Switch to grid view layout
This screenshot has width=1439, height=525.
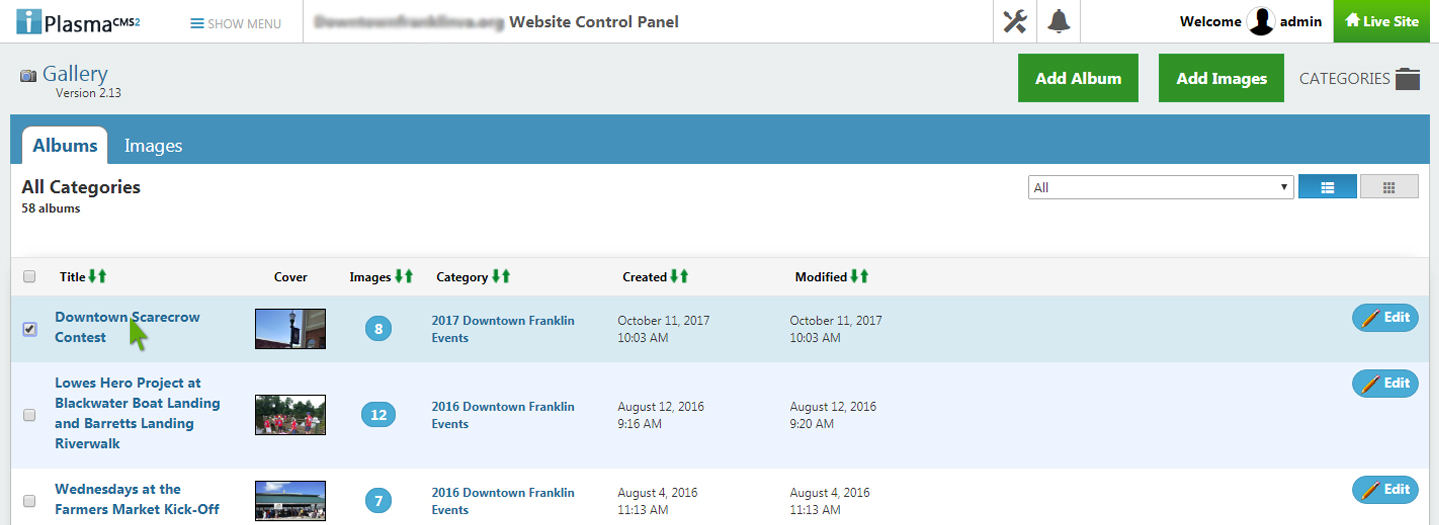coord(1389,187)
